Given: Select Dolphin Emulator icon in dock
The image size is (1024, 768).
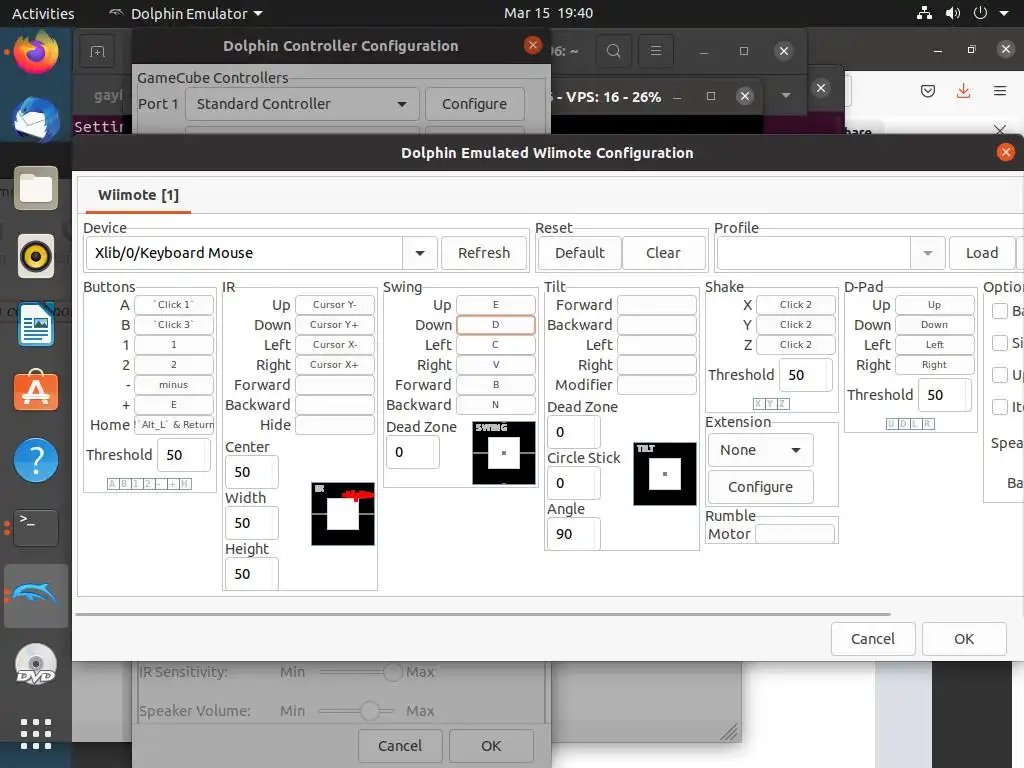Looking at the screenshot, I should (x=36, y=596).
